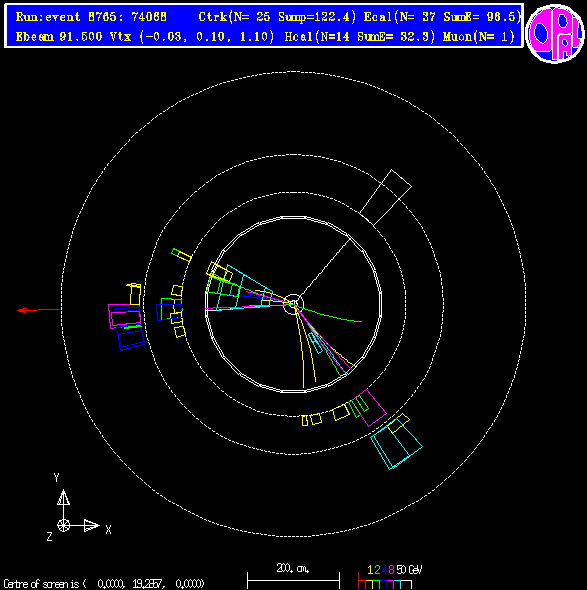Select the white muon chamber box
Image resolution: width=587 pixels, height=590 pixels.
tap(386, 198)
